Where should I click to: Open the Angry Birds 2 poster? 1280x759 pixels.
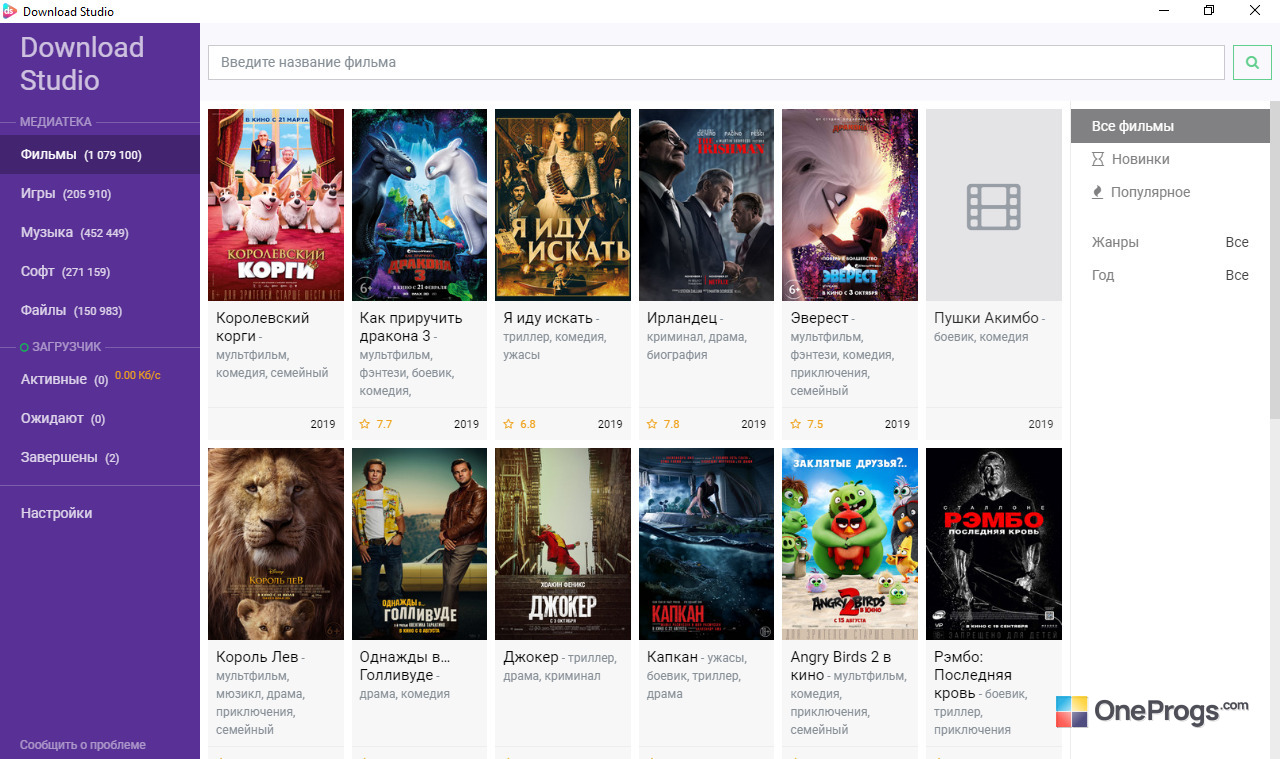pyautogui.click(x=850, y=544)
